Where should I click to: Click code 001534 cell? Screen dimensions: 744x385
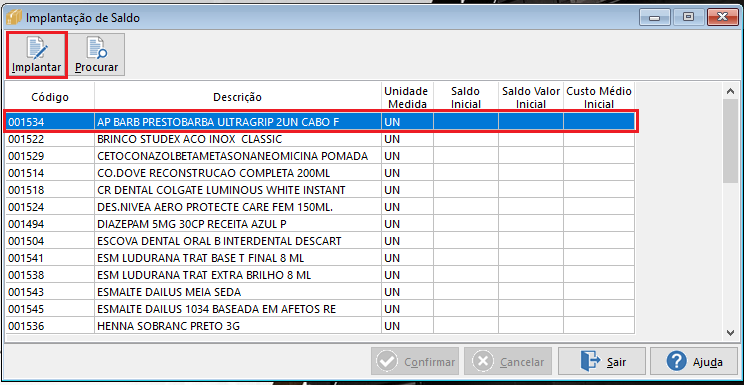[50, 122]
